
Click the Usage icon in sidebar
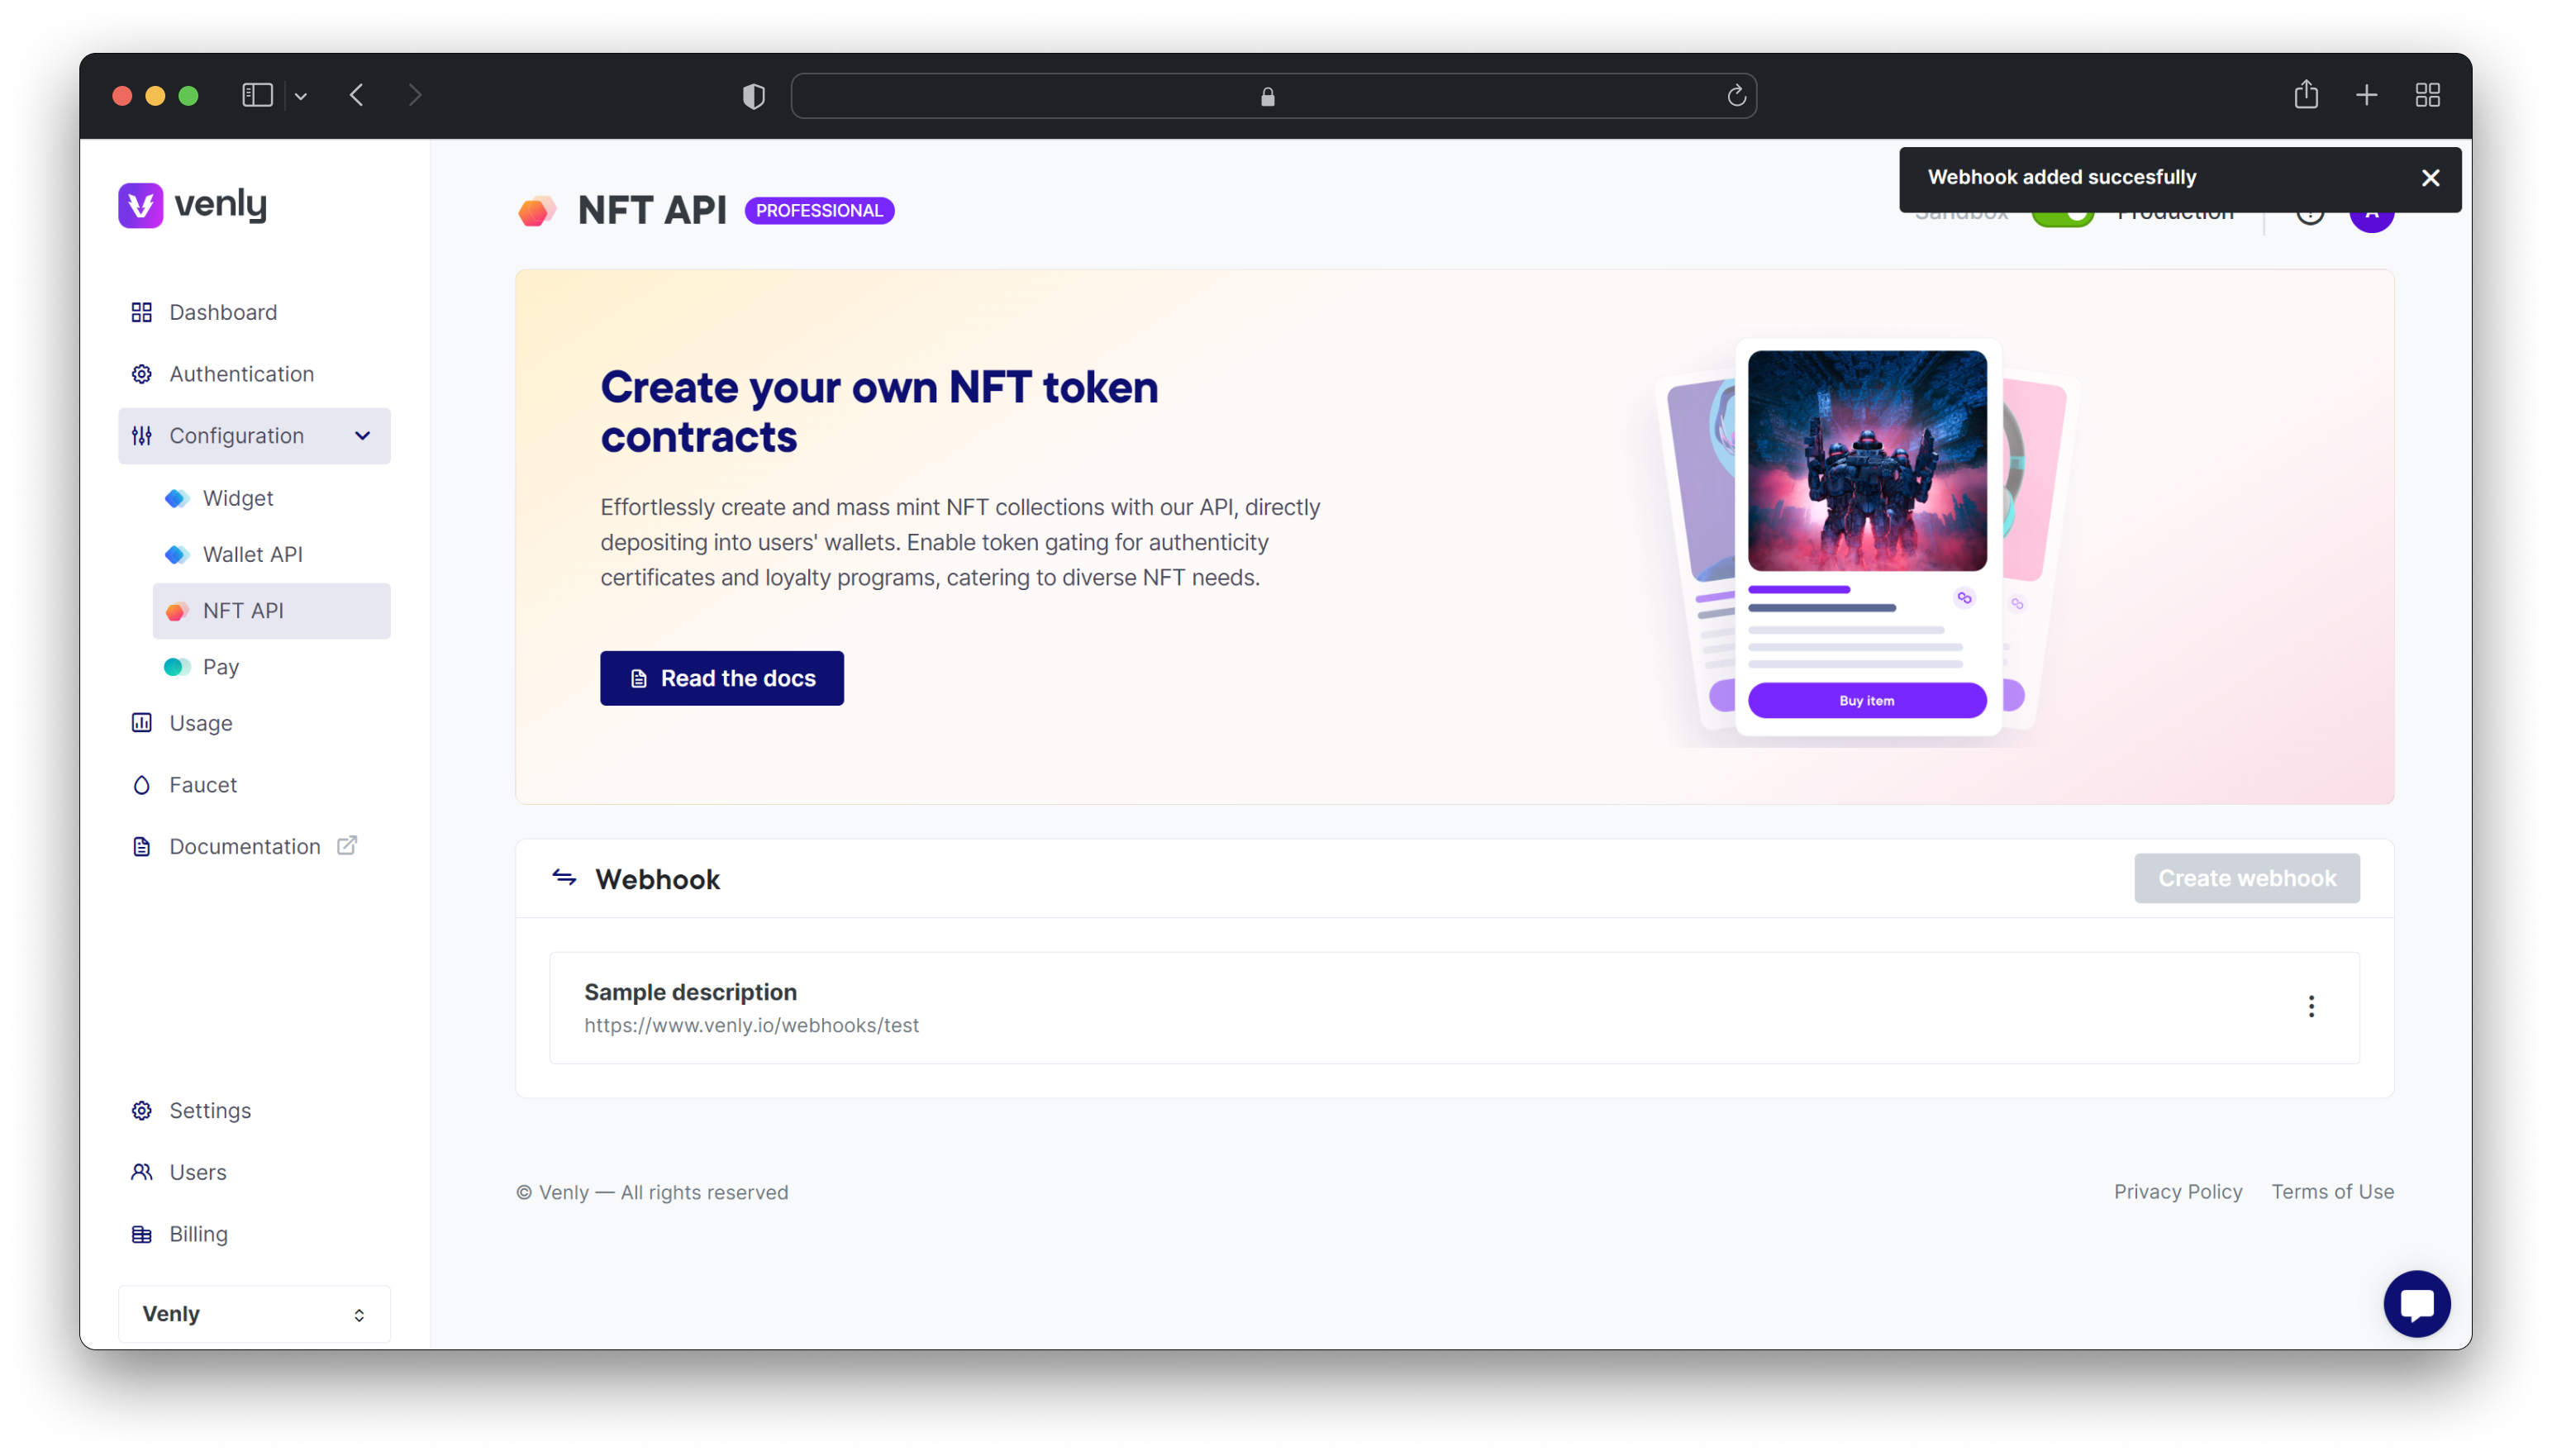coord(142,722)
